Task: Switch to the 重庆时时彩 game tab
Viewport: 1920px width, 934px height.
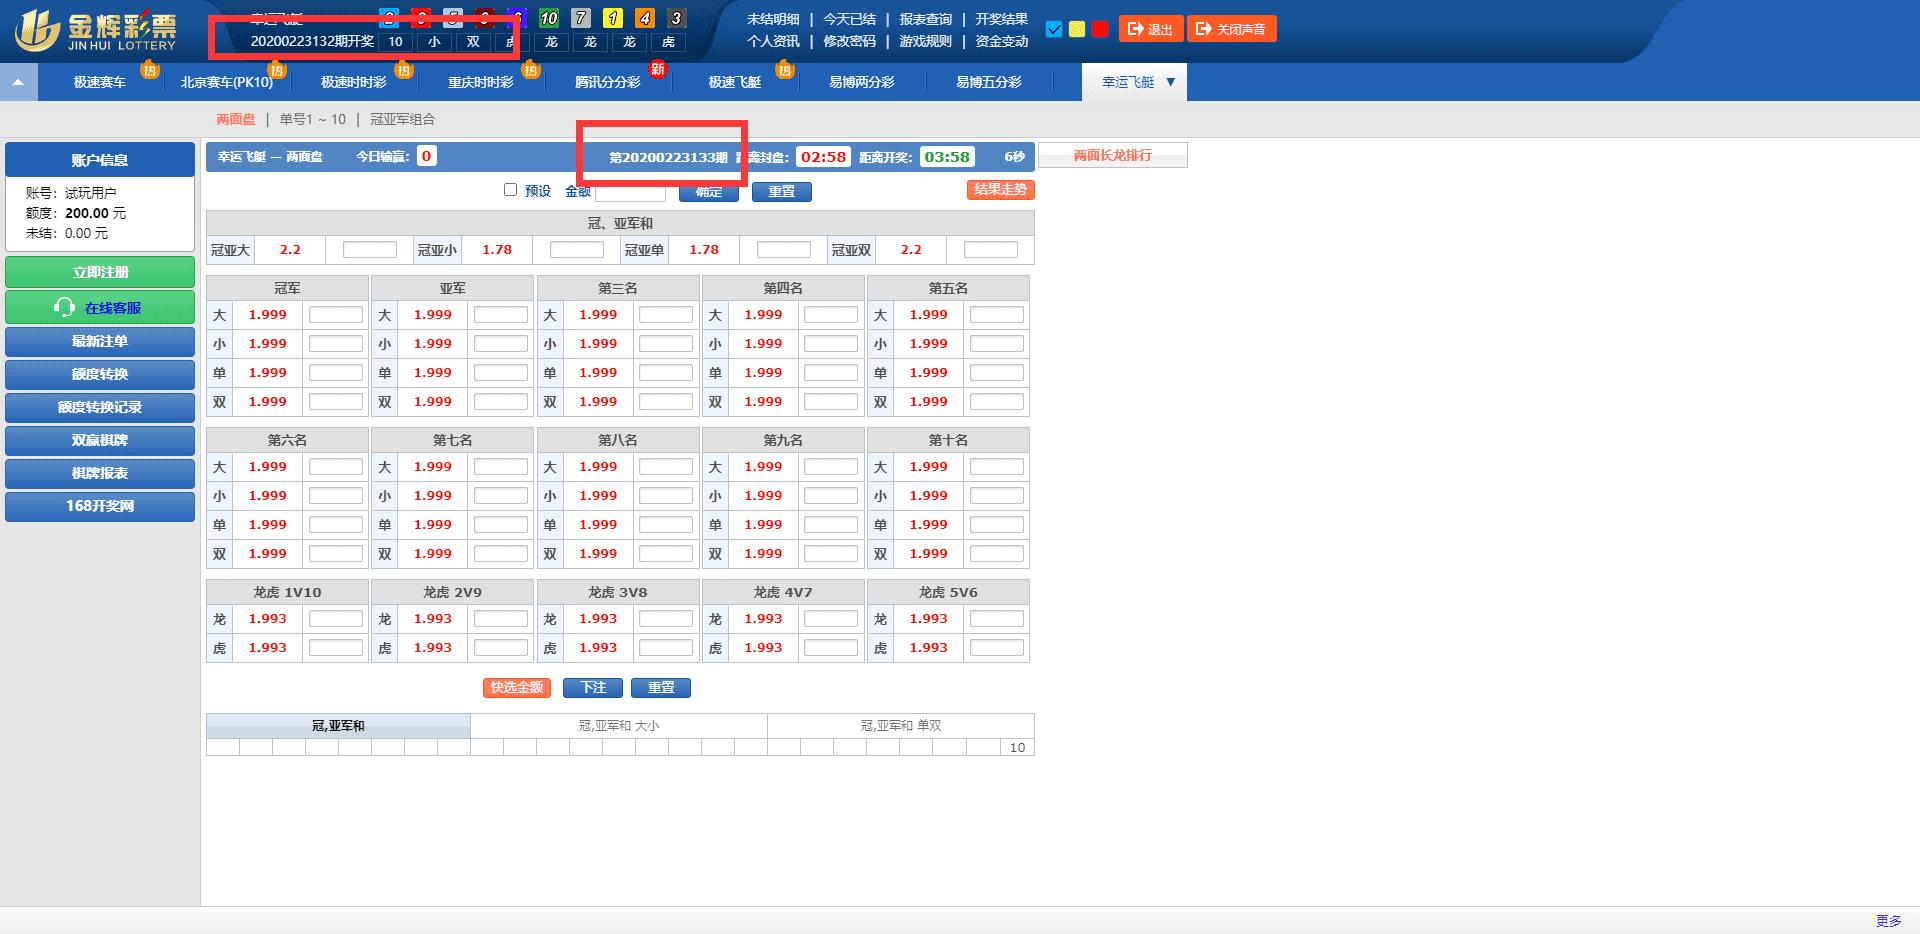Action: click(480, 82)
